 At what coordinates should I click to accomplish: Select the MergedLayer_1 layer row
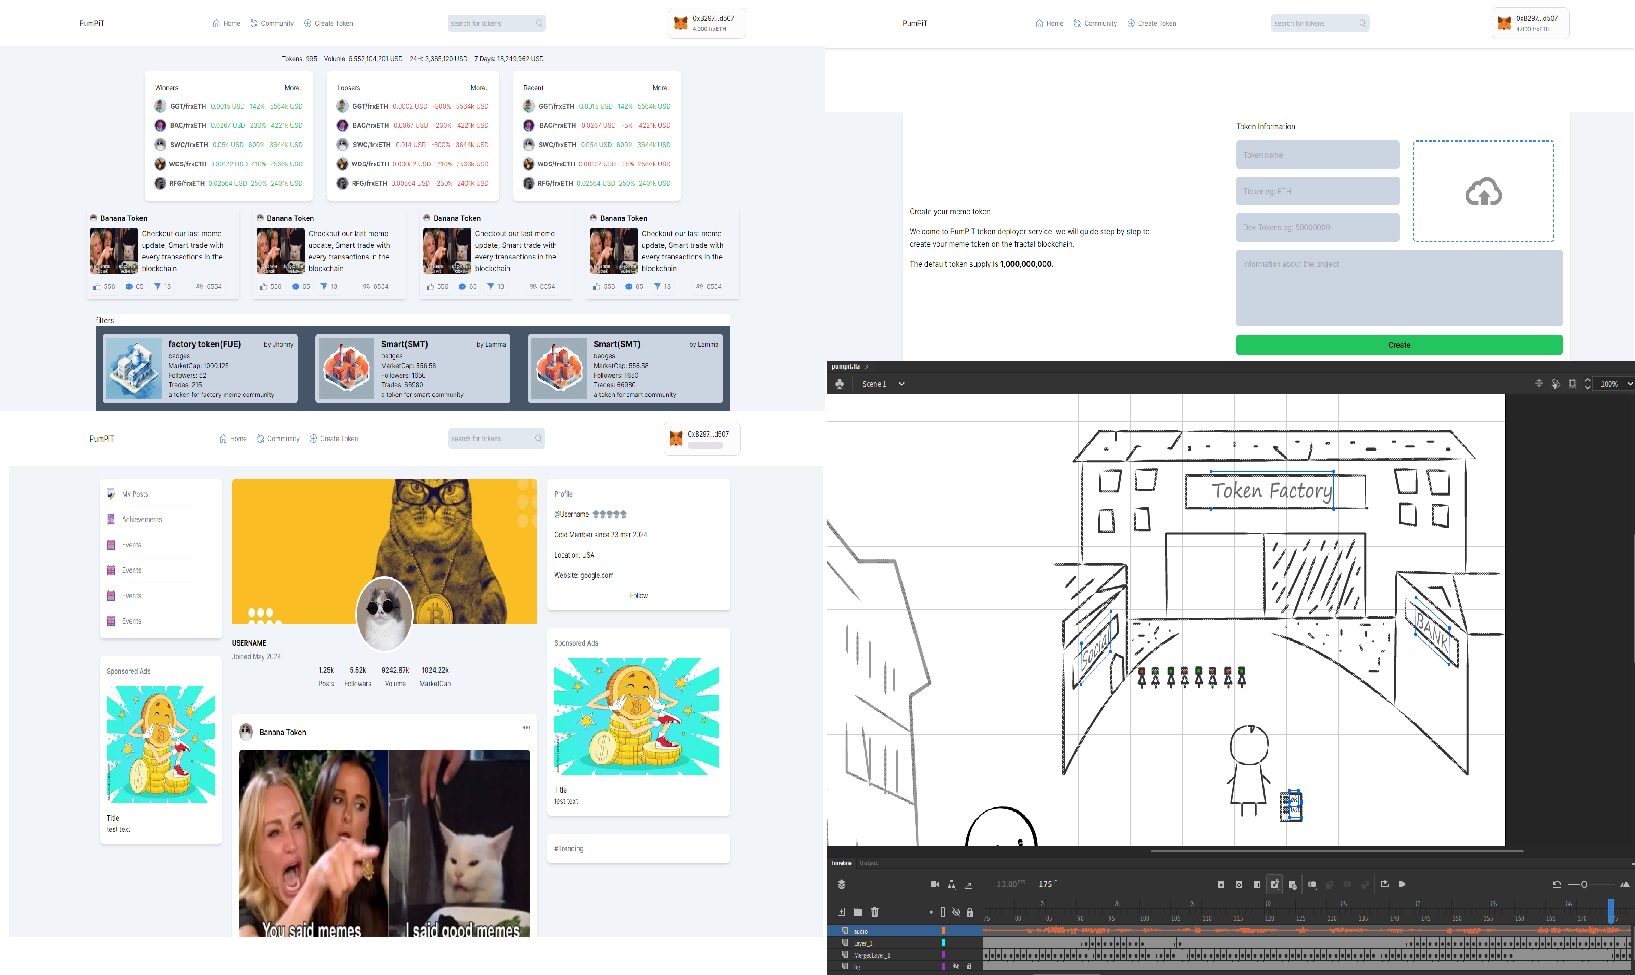coord(905,955)
